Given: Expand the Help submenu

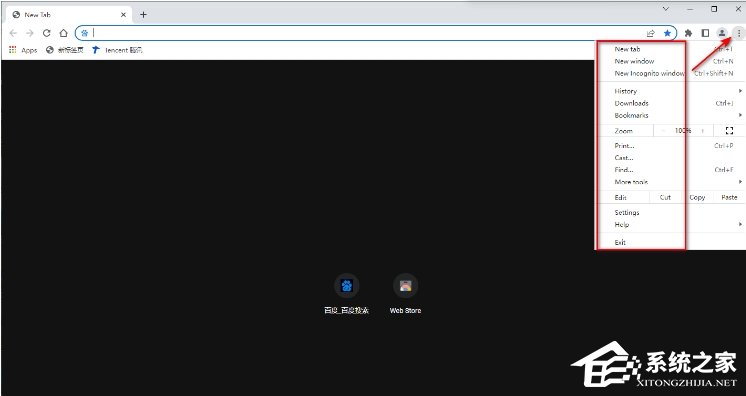Looking at the screenshot, I should click(670, 225).
